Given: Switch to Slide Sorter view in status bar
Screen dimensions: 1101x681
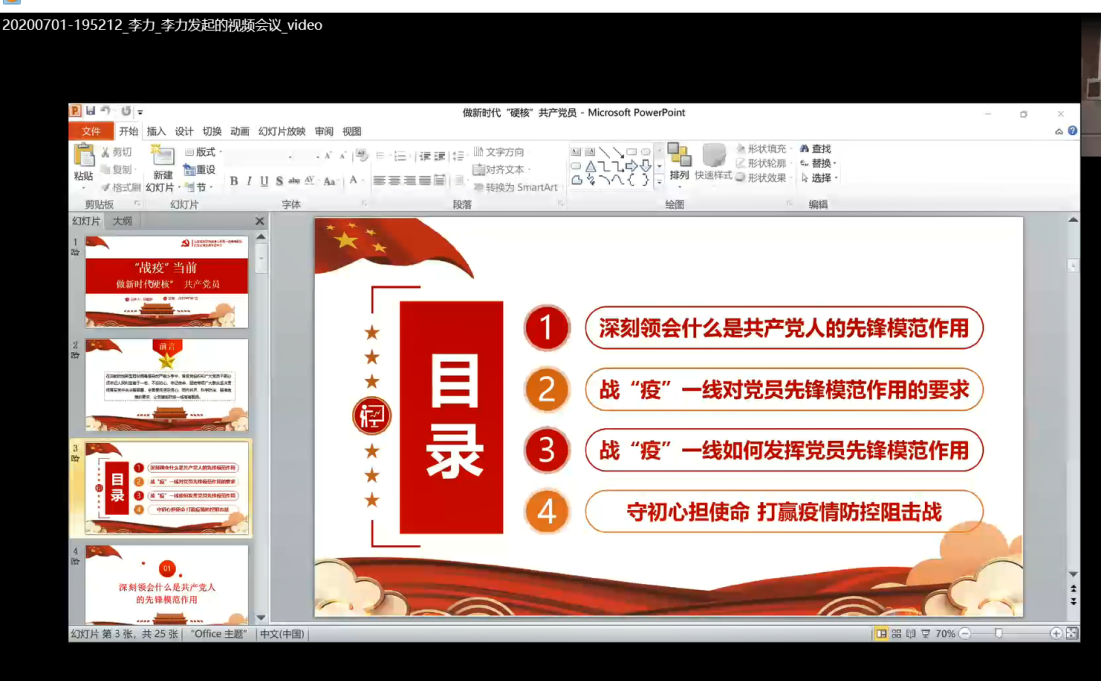Looking at the screenshot, I should (896, 634).
